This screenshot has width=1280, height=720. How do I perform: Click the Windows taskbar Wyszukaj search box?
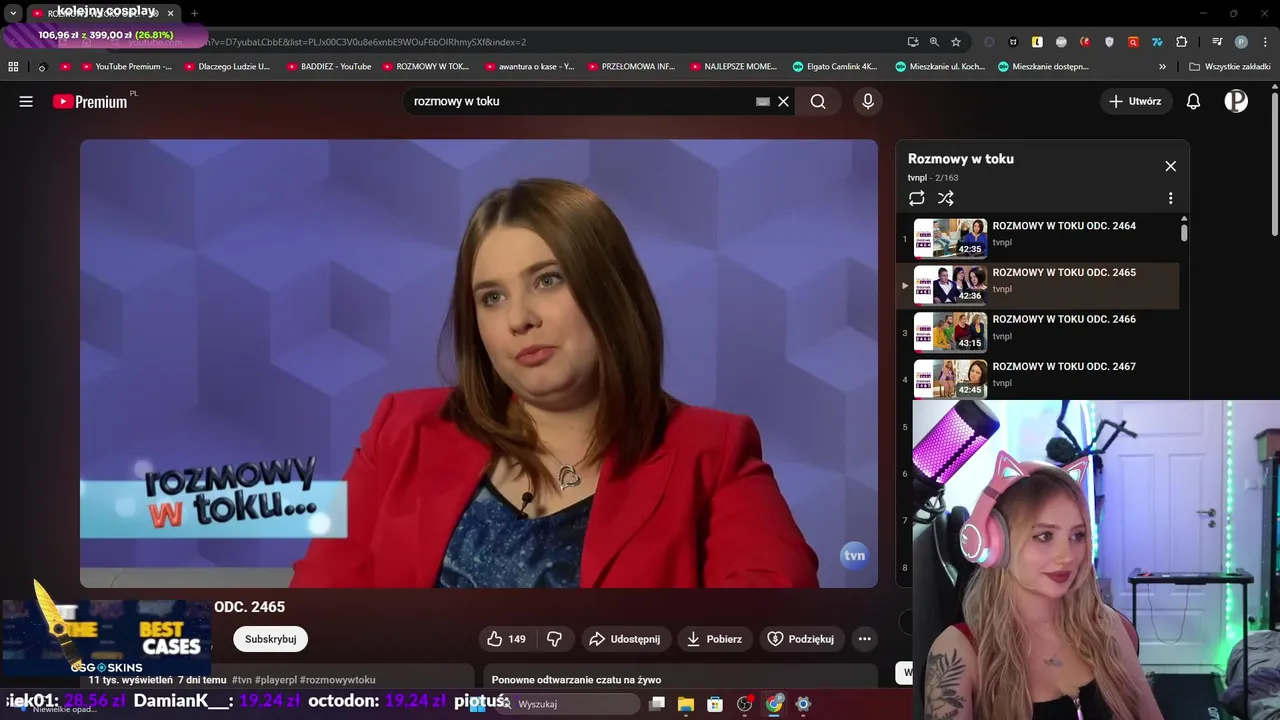click(570, 704)
